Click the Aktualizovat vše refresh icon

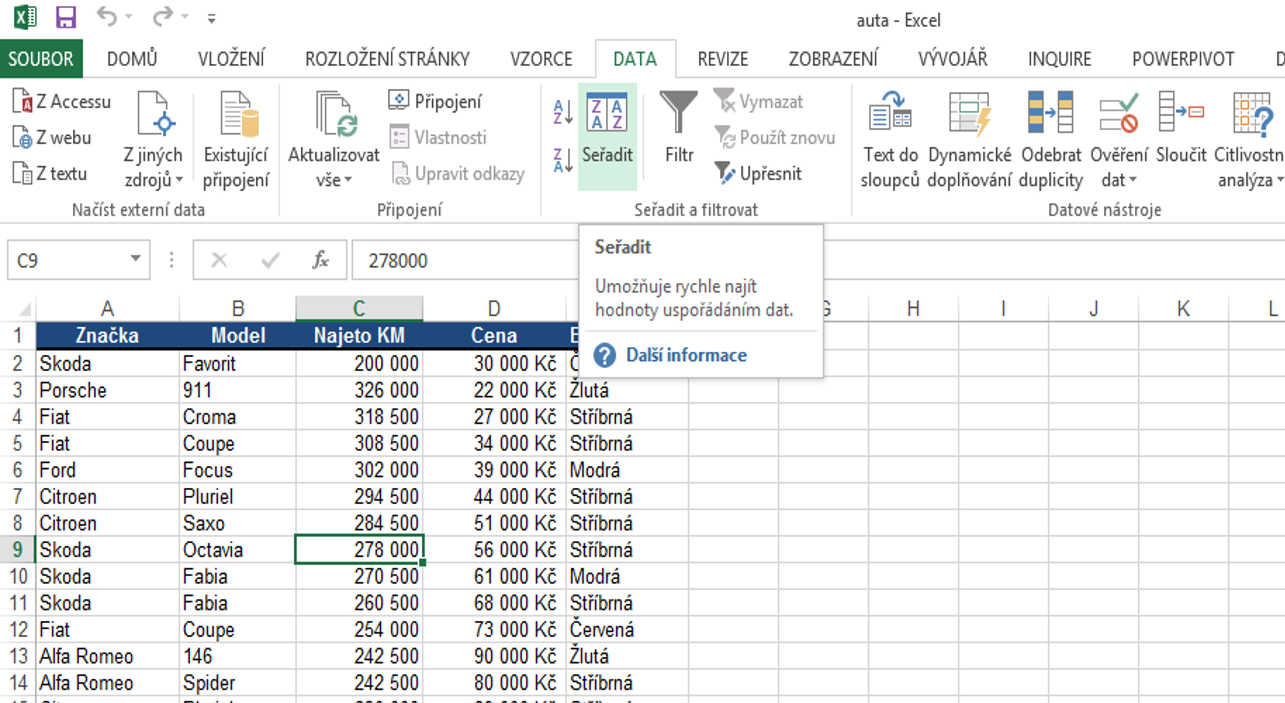[335, 114]
